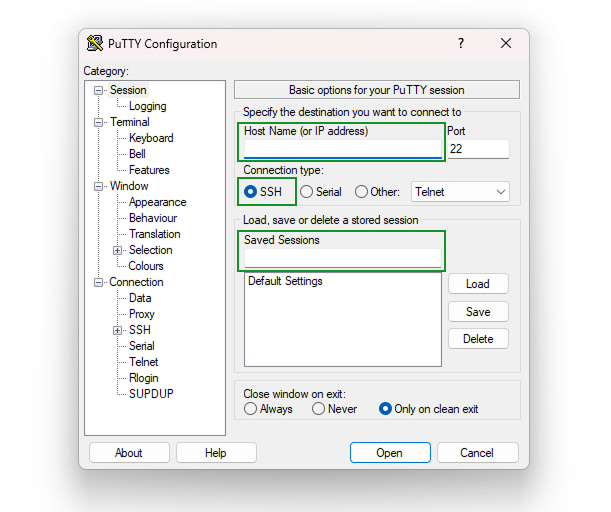The width and height of the screenshot is (611, 512).
Task: Expand the Selection tree node
Action: click(118, 250)
